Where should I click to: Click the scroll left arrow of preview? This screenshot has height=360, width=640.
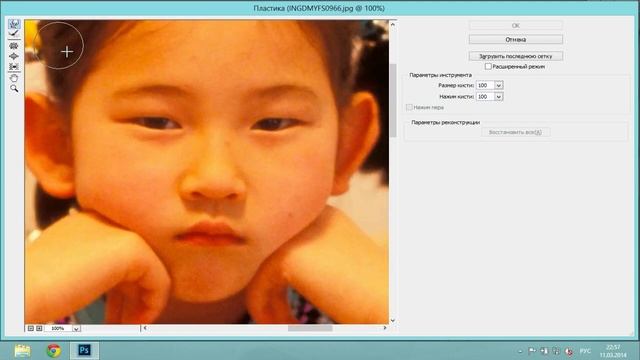[145, 328]
